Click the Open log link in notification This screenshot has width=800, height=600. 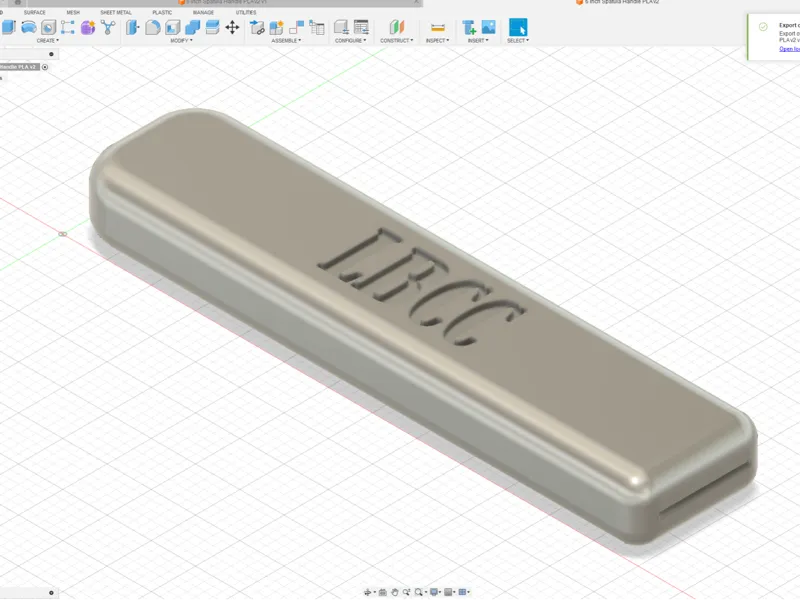790,49
